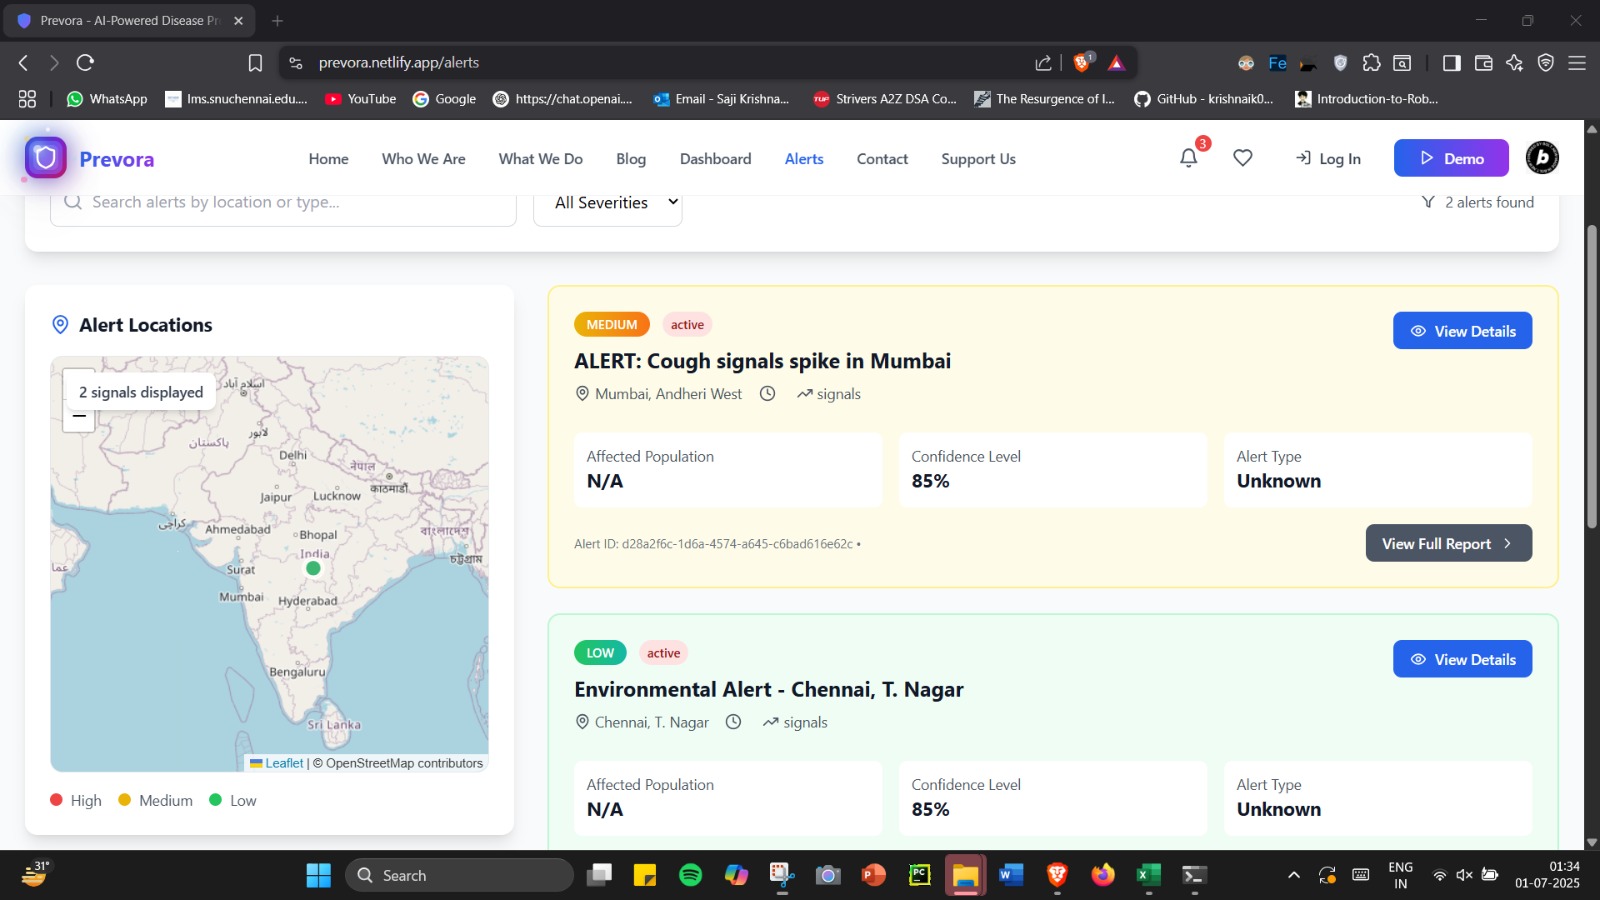Open a new browser tab

click(x=277, y=21)
